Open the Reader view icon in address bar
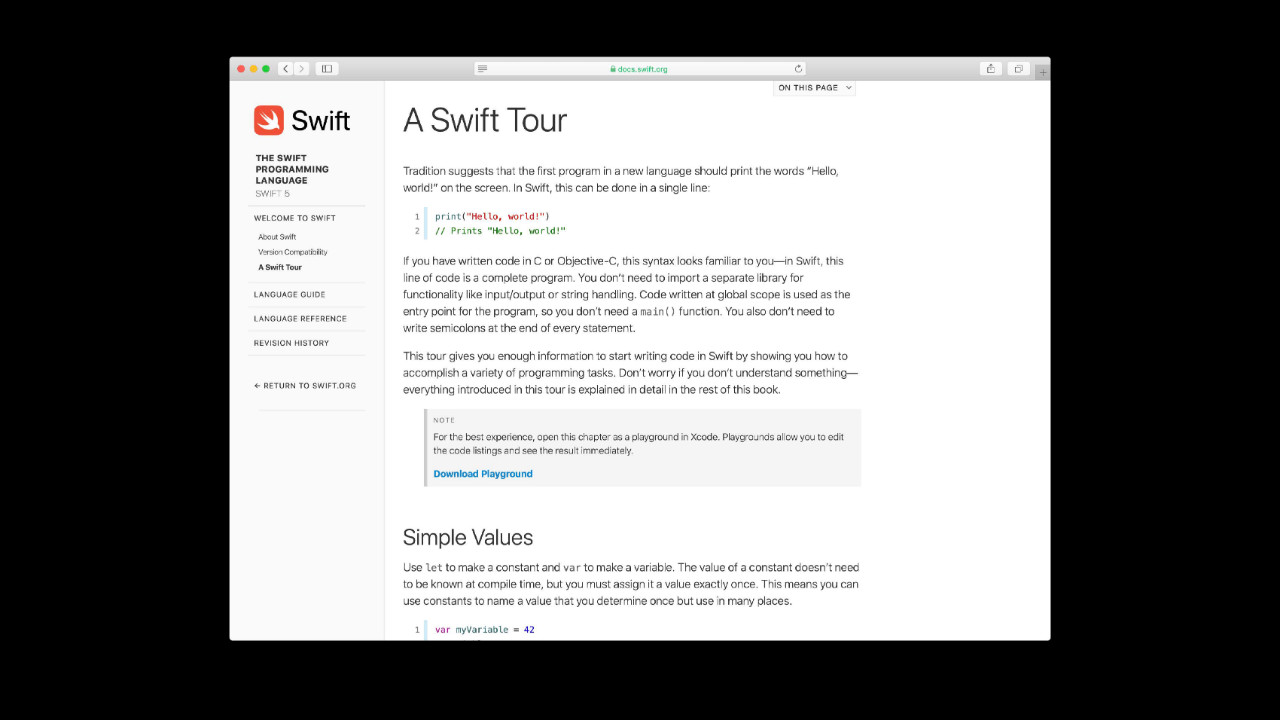The image size is (1280, 720). point(482,69)
